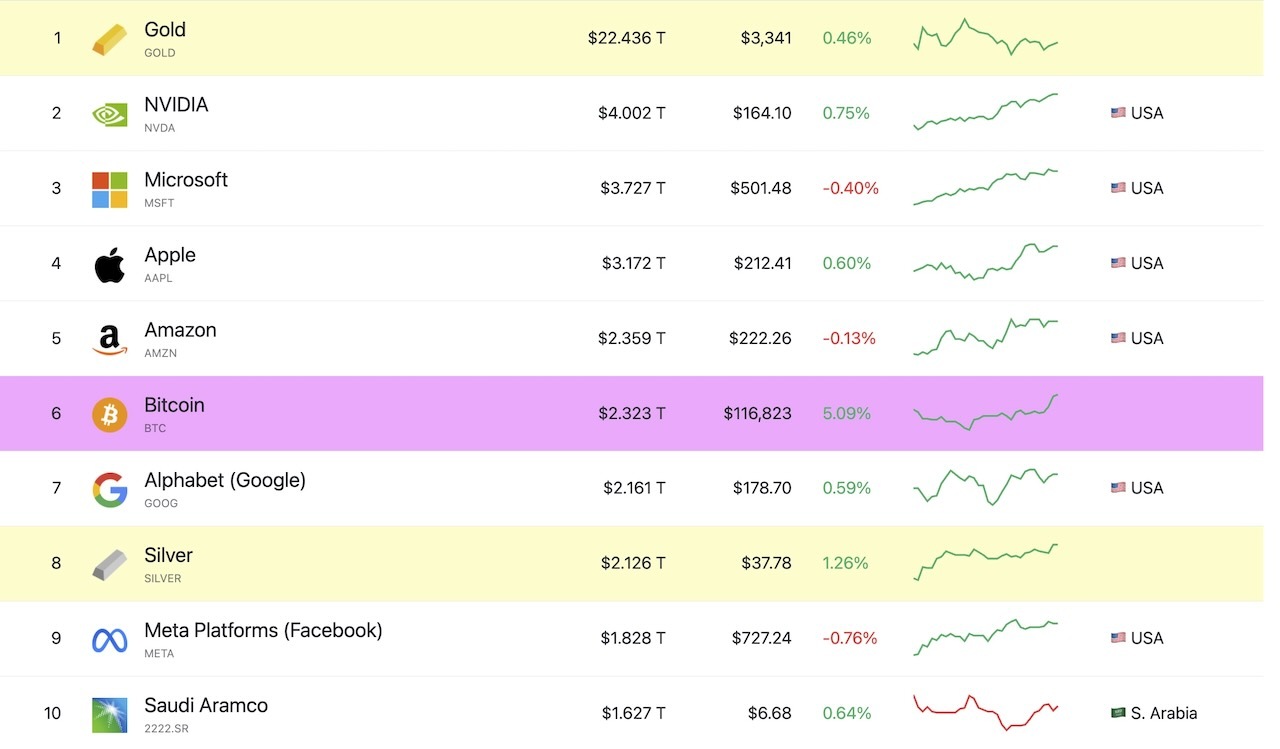1280x749 pixels.
Task: Open the Meta Platforms (Facebook) link
Action: [x=263, y=630]
